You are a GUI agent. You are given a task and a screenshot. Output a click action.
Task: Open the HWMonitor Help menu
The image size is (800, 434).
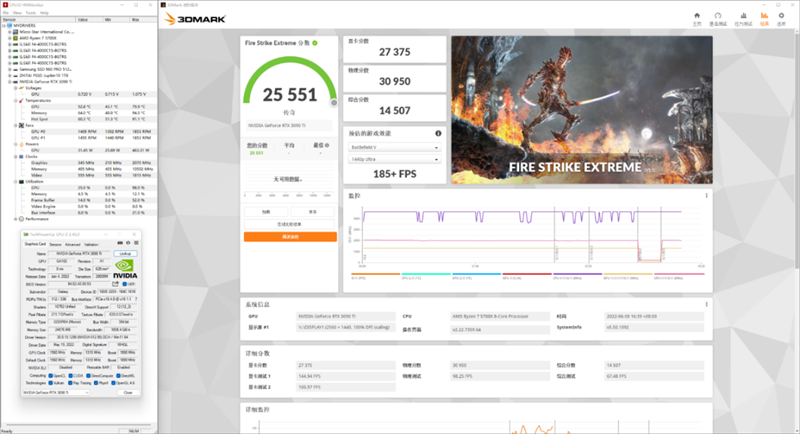[x=44, y=13]
